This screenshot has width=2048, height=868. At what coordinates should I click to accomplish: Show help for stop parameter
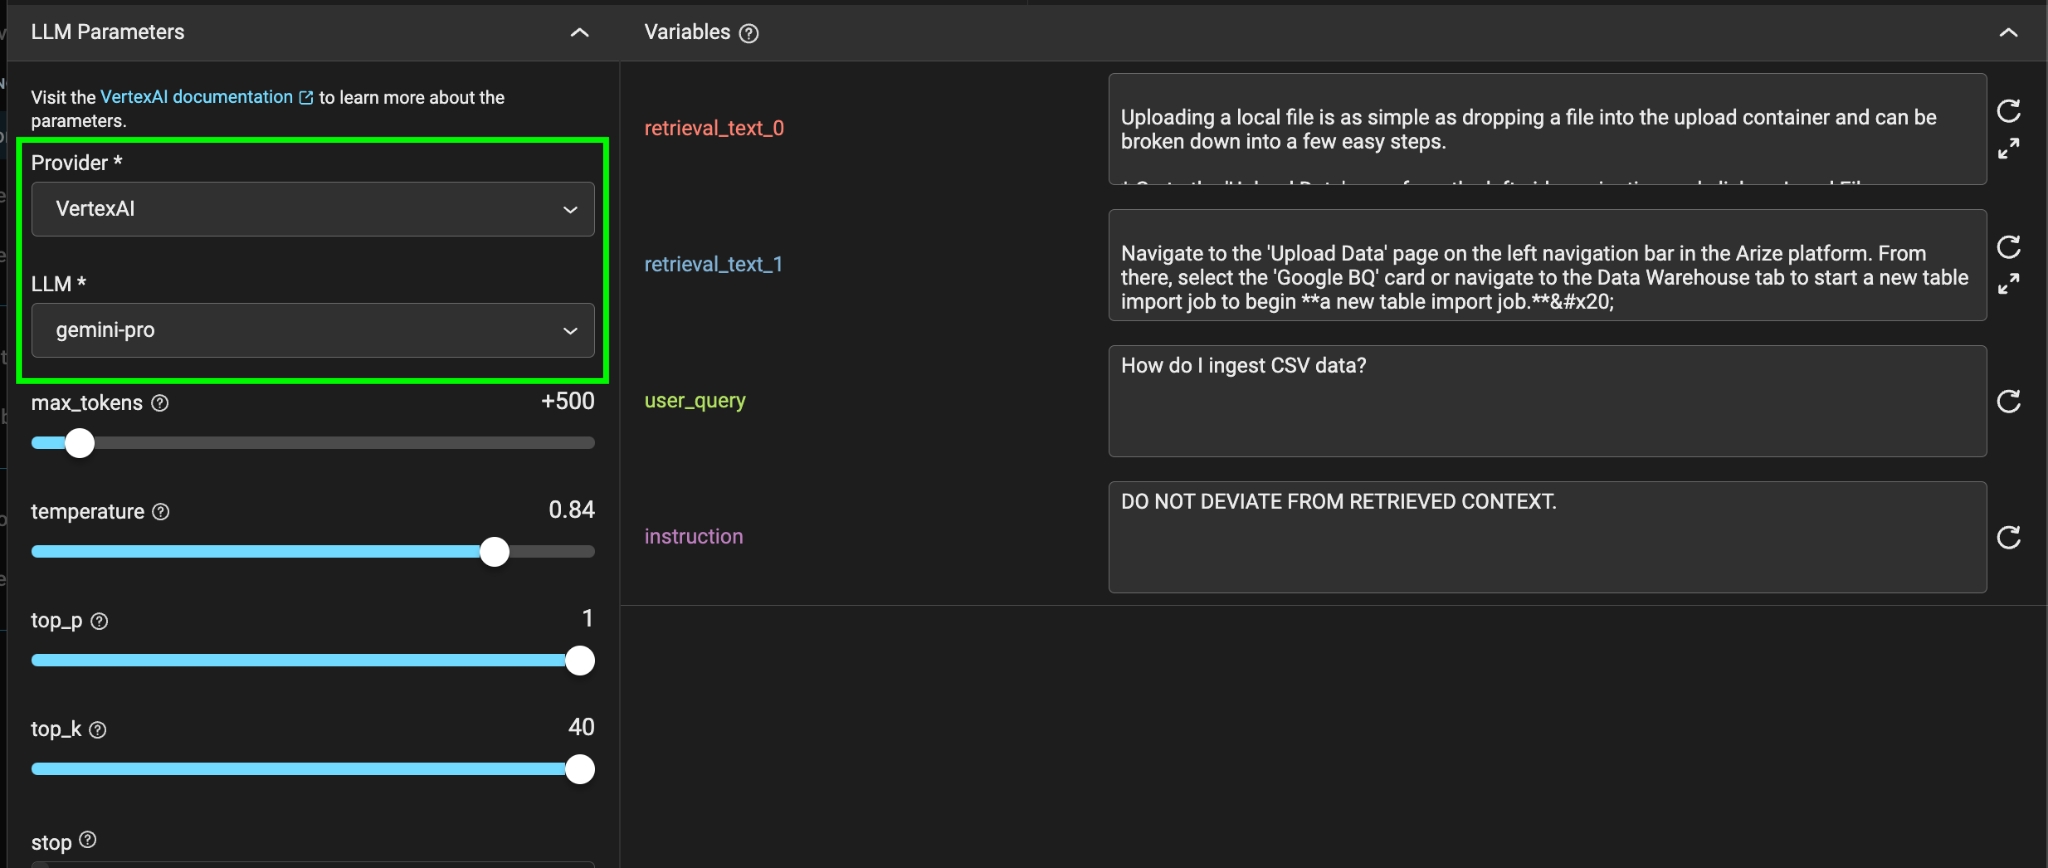pyautogui.click(x=88, y=840)
